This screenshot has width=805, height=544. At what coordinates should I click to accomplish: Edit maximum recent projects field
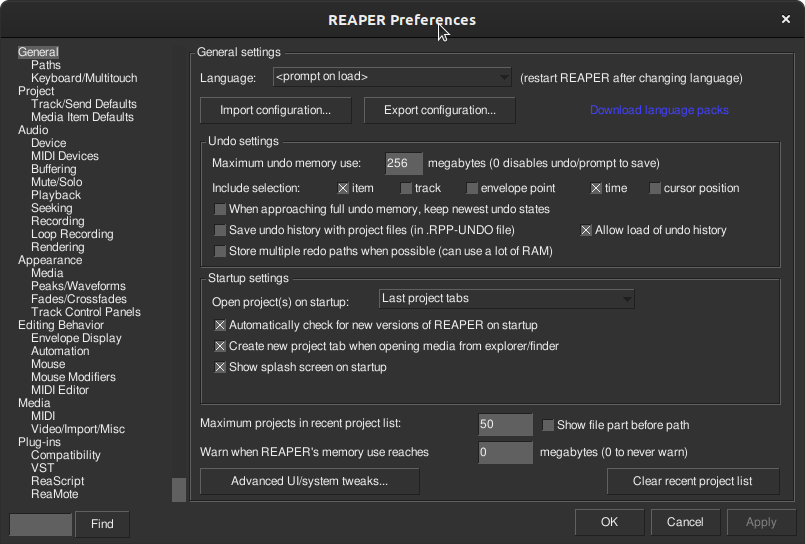coord(505,424)
